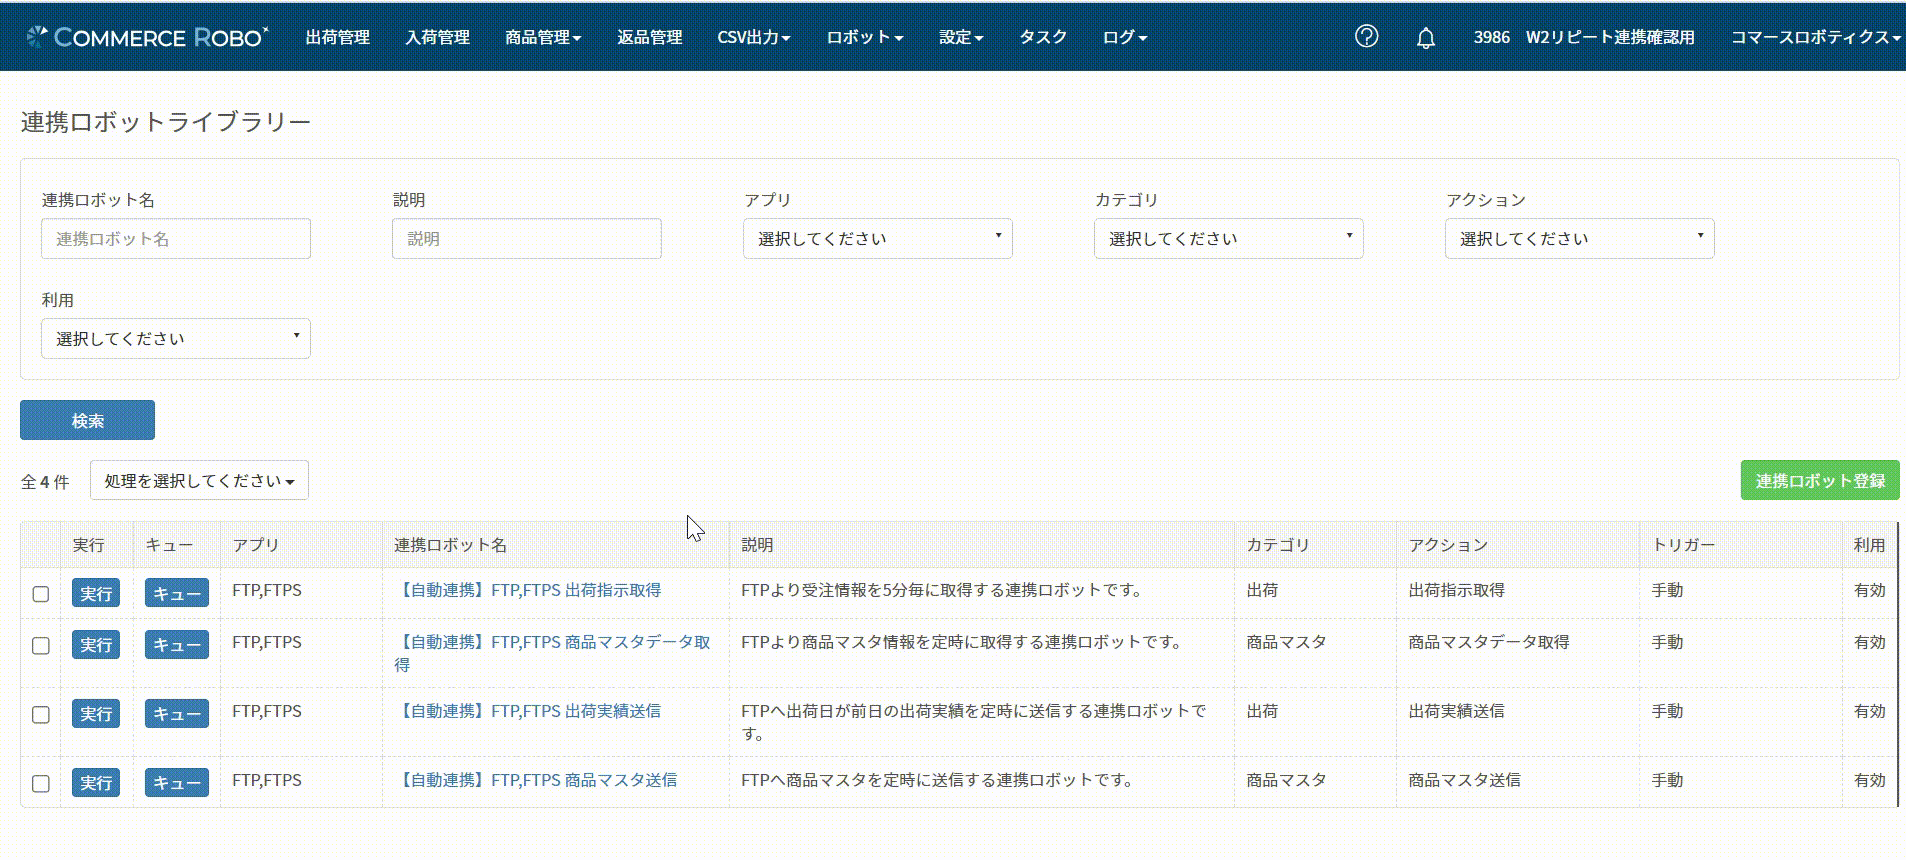Open the アプリ filter dropdown
The image size is (1906, 860).
(x=877, y=239)
